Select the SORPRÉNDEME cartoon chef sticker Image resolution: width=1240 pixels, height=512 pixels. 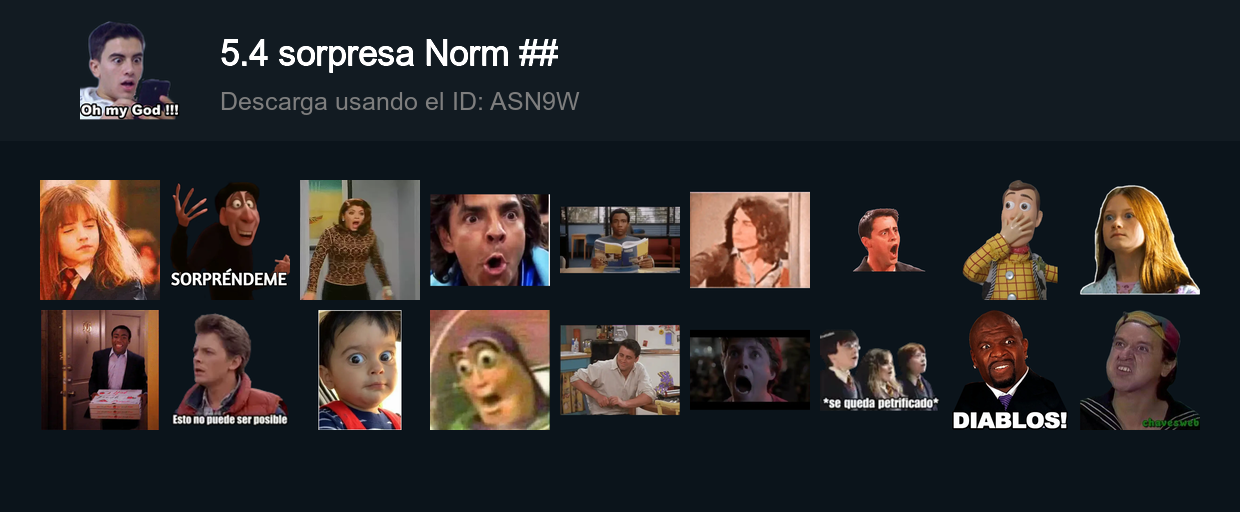[230, 240]
